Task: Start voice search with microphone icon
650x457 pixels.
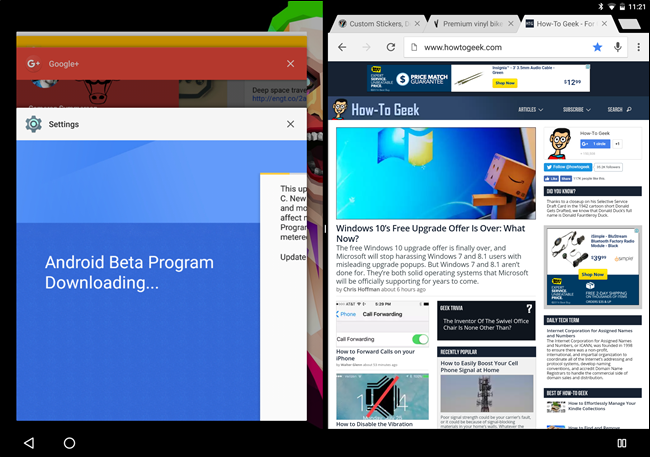Action: (x=618, y=47)
